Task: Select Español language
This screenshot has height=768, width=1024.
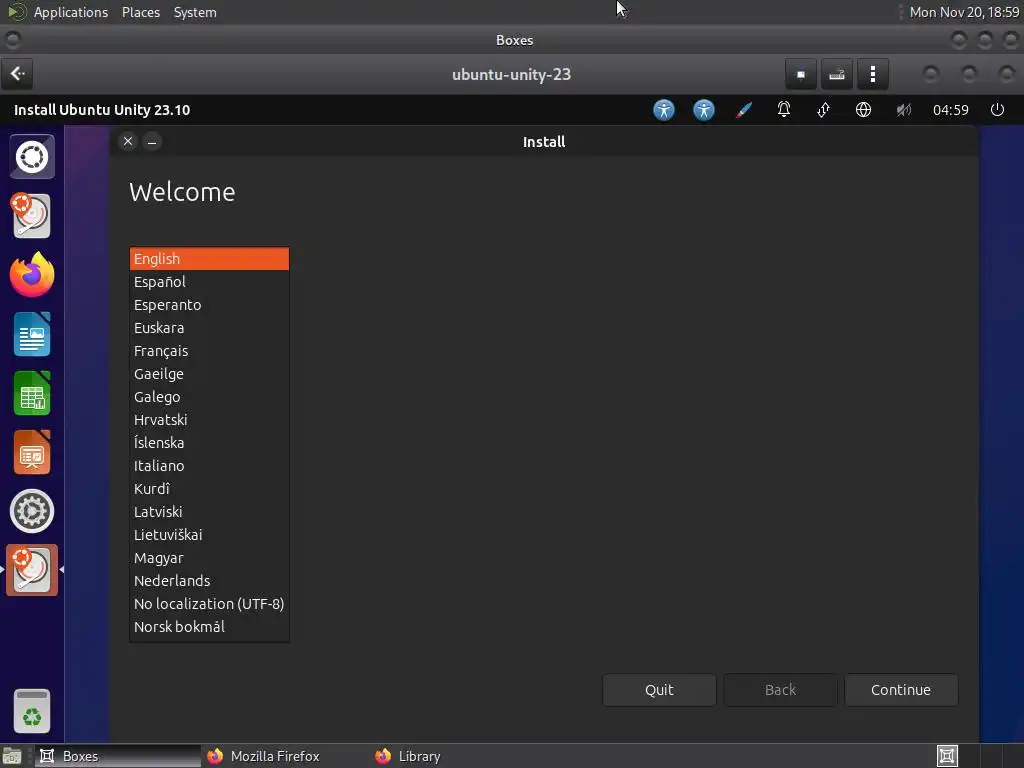Action: click(x=209, y=281)
